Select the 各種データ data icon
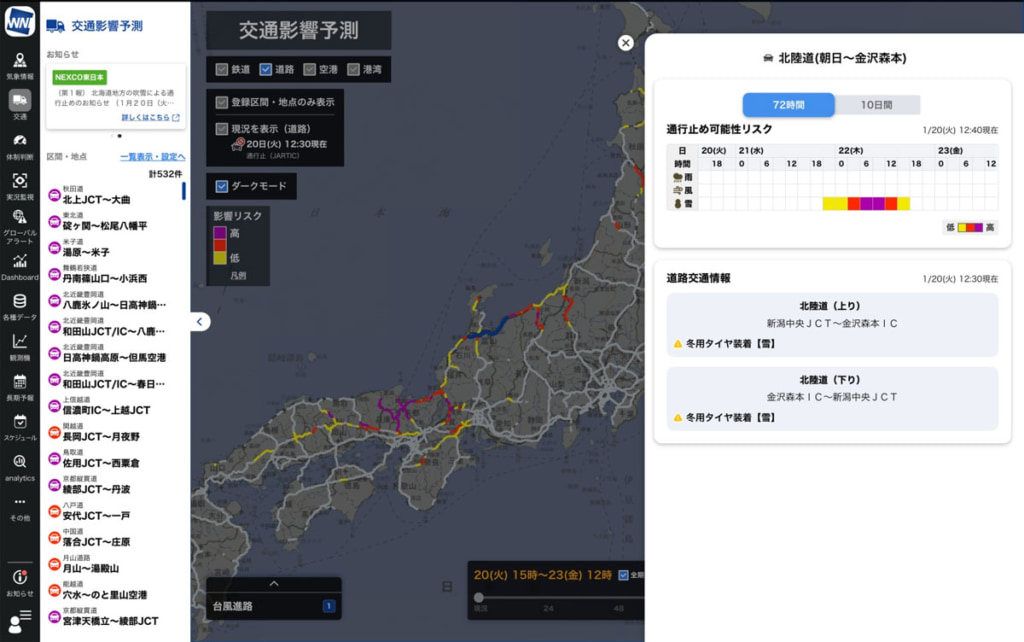The image size is (1024, 642). click(x=20, y=300)
